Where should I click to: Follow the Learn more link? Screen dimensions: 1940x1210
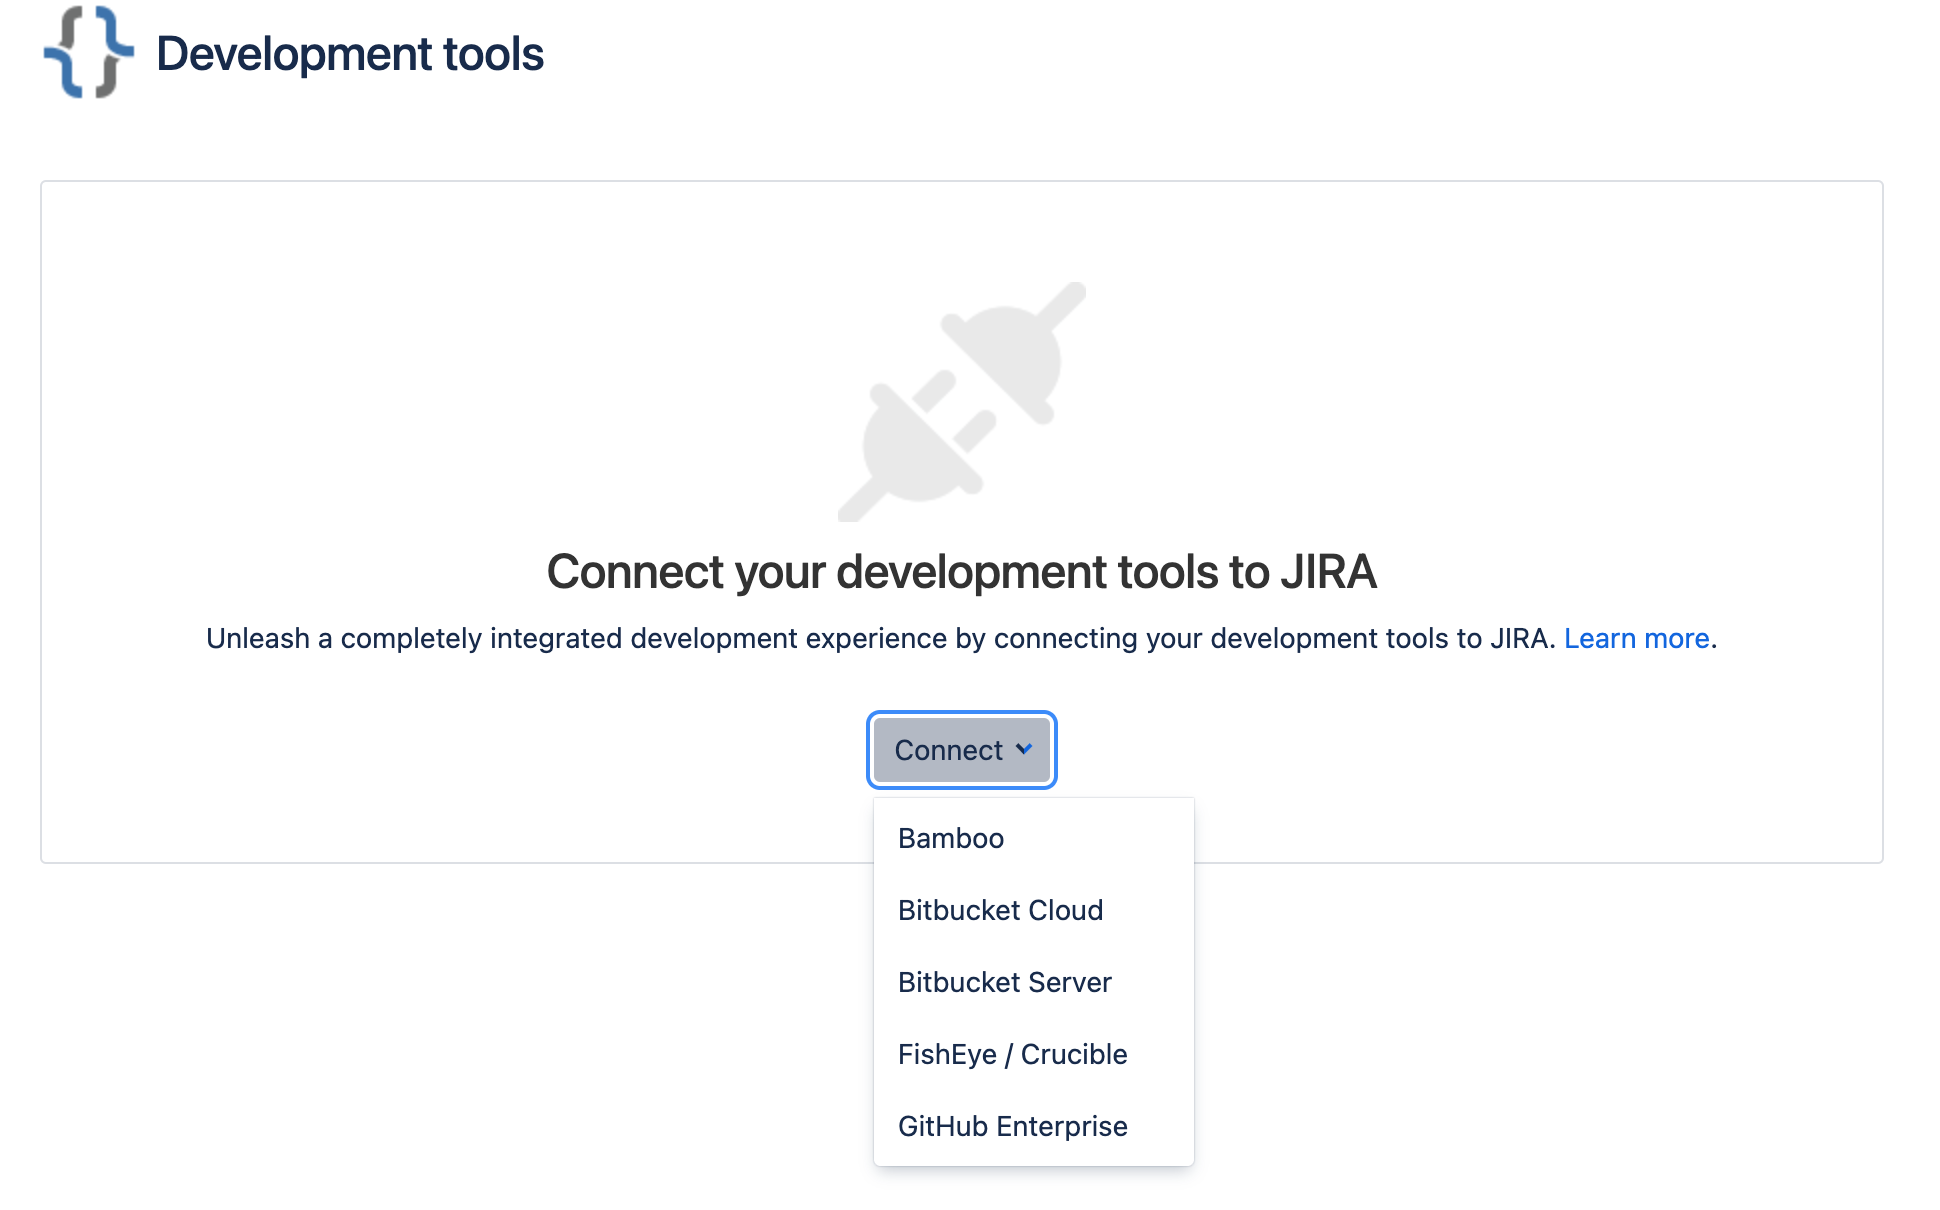pos(1636,638)
